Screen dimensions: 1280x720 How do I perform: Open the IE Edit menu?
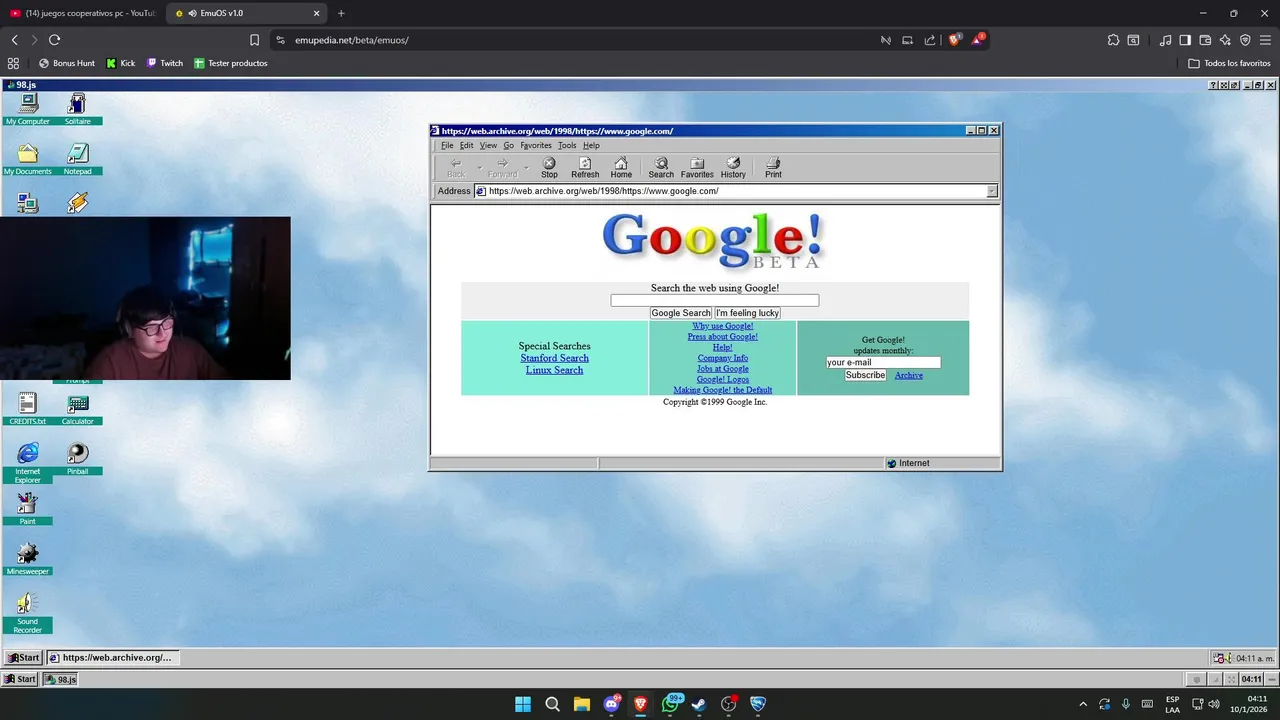pyautogui.click(x=466, y=145)
